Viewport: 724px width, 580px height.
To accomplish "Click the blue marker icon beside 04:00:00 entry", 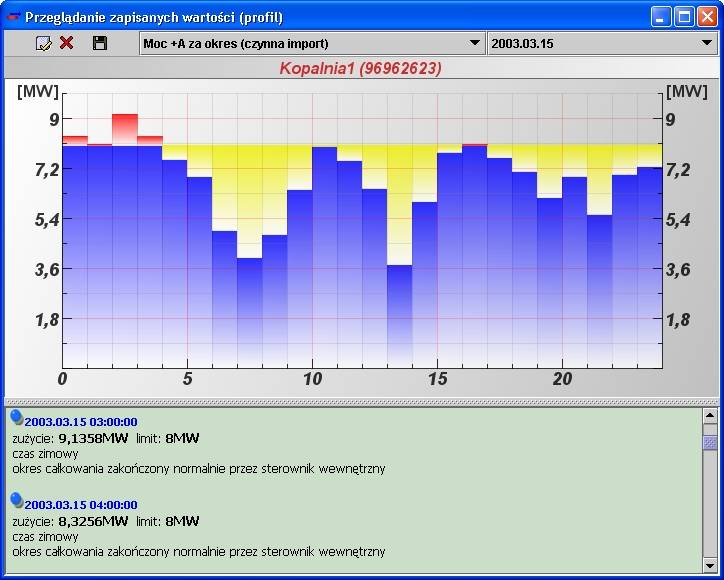I will (x=16, y=500).
